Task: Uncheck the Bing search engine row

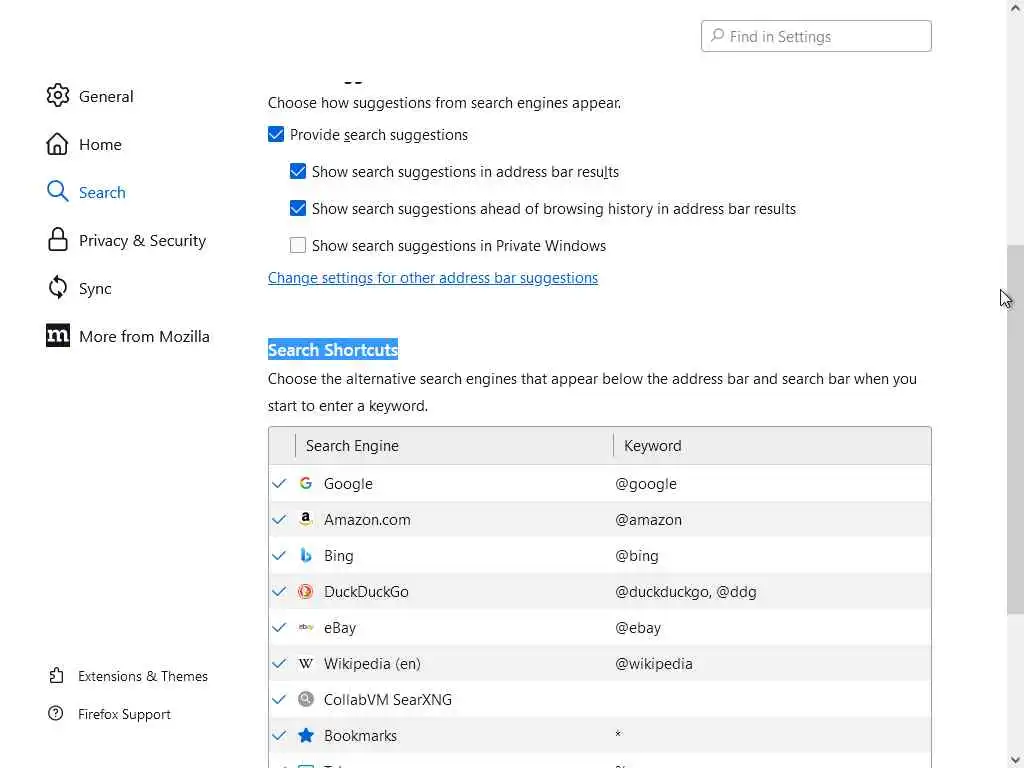Action: tap(279, 555)
